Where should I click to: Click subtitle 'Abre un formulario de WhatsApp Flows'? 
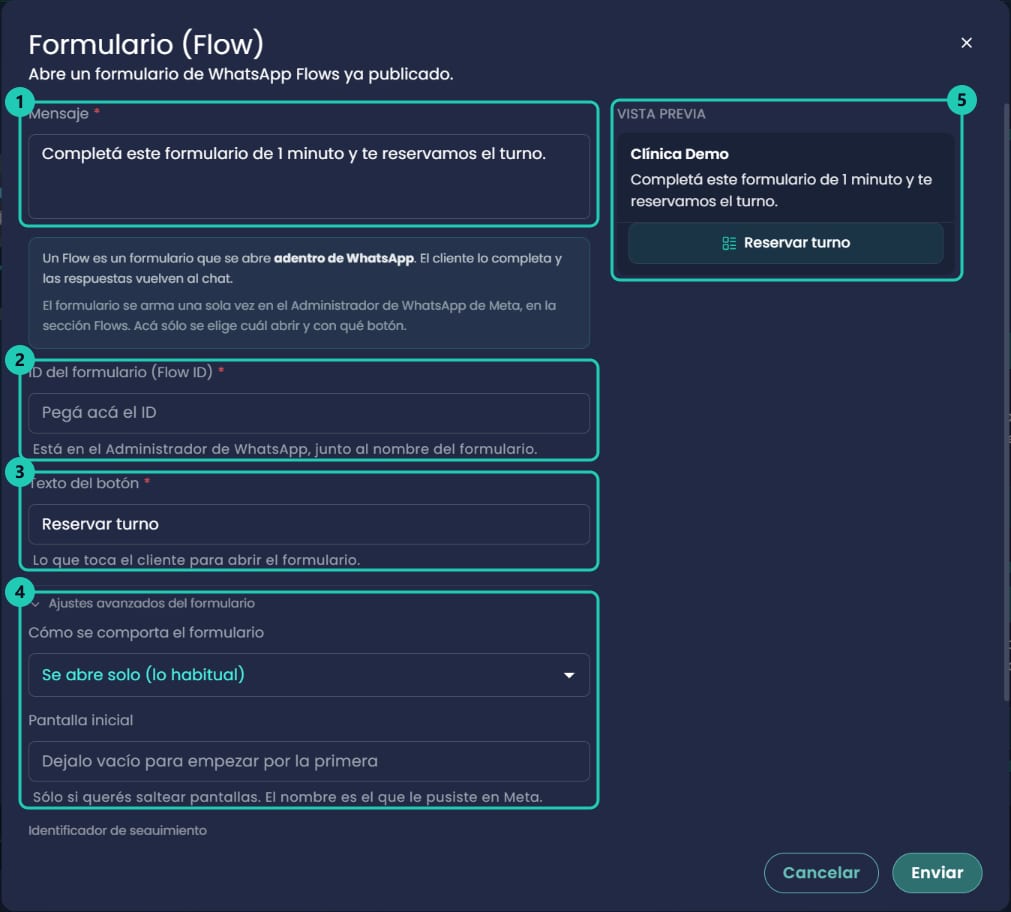coord(240,74)
